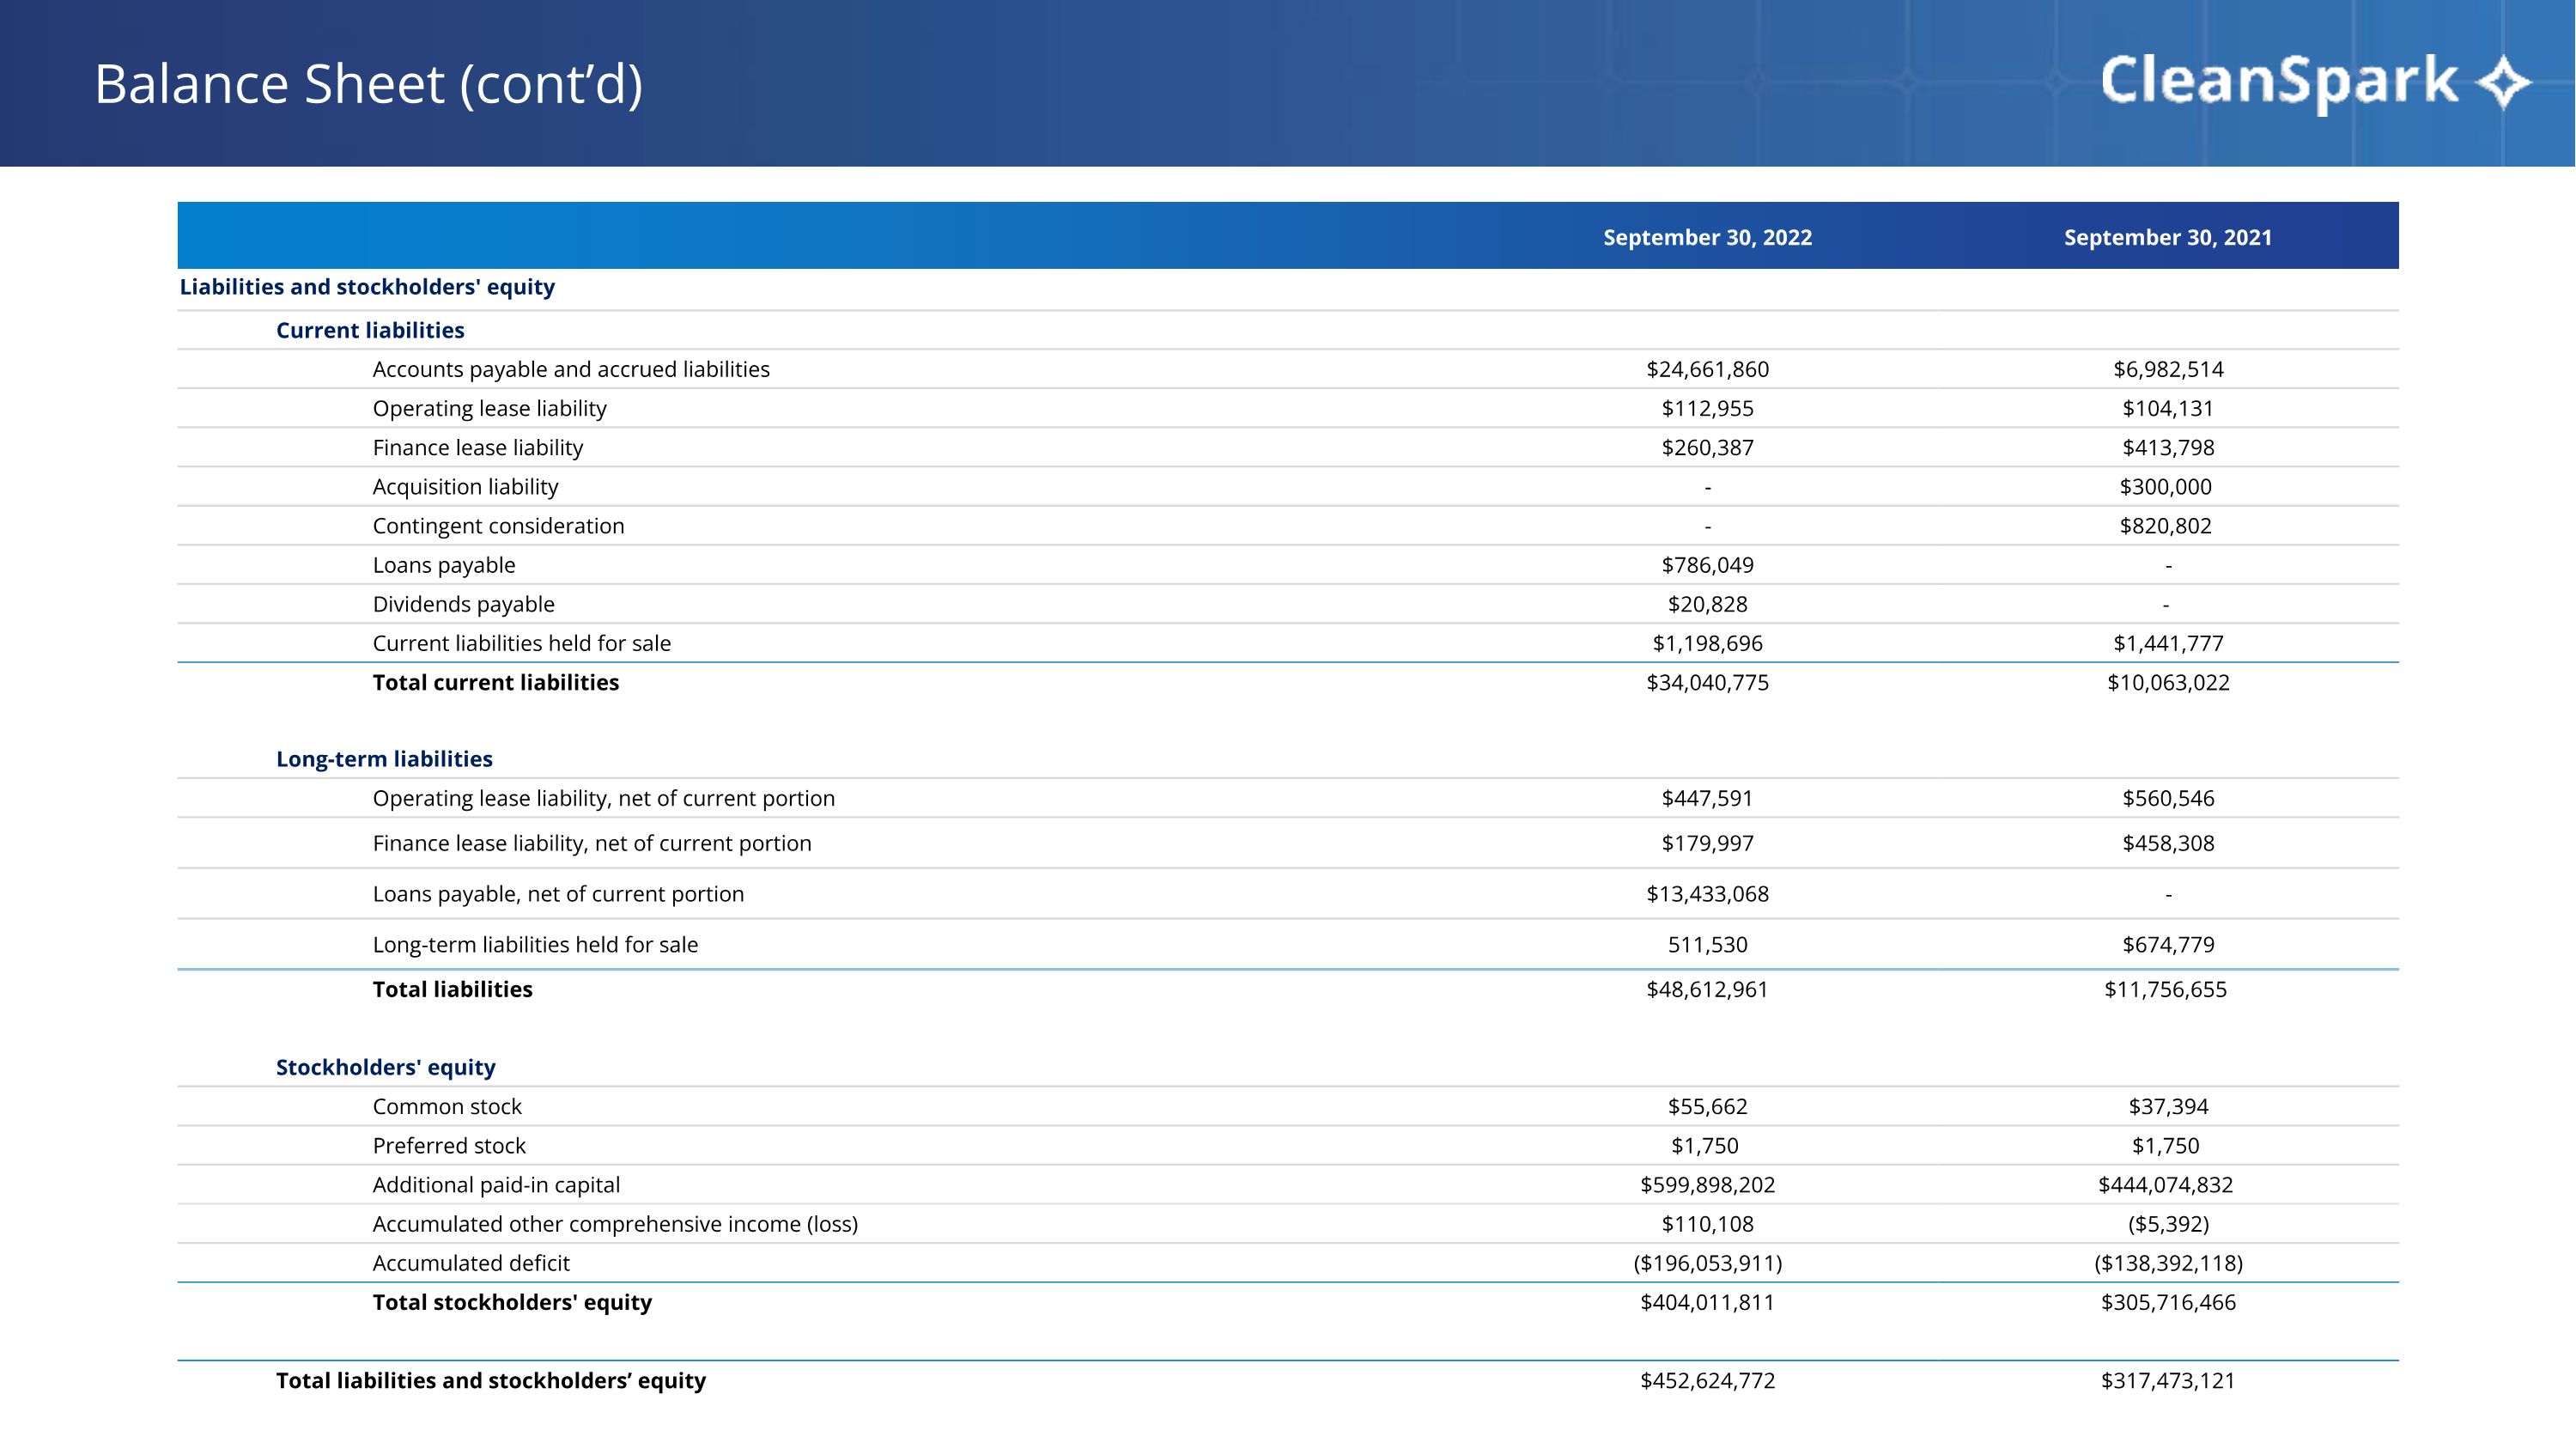
Task: Click Loans payable, net of current portion
Action: point(558,894)
